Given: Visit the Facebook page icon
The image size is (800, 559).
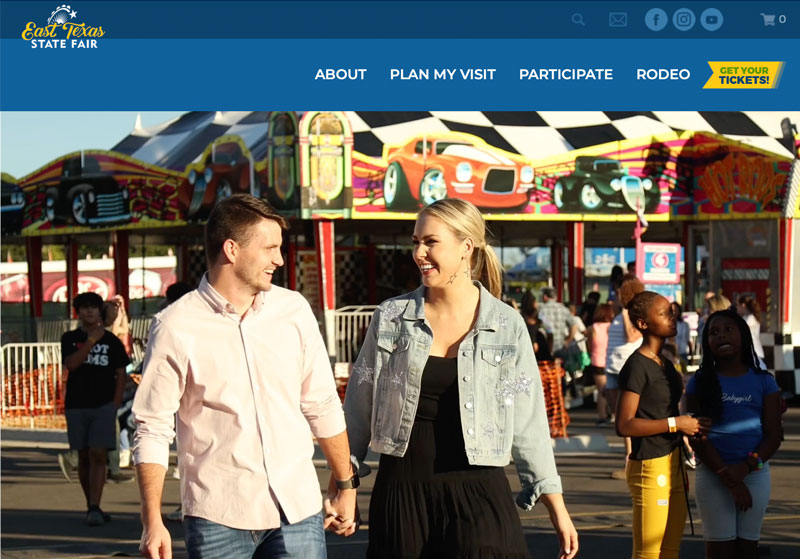Looking at the screenshot, I should [656, 19].
